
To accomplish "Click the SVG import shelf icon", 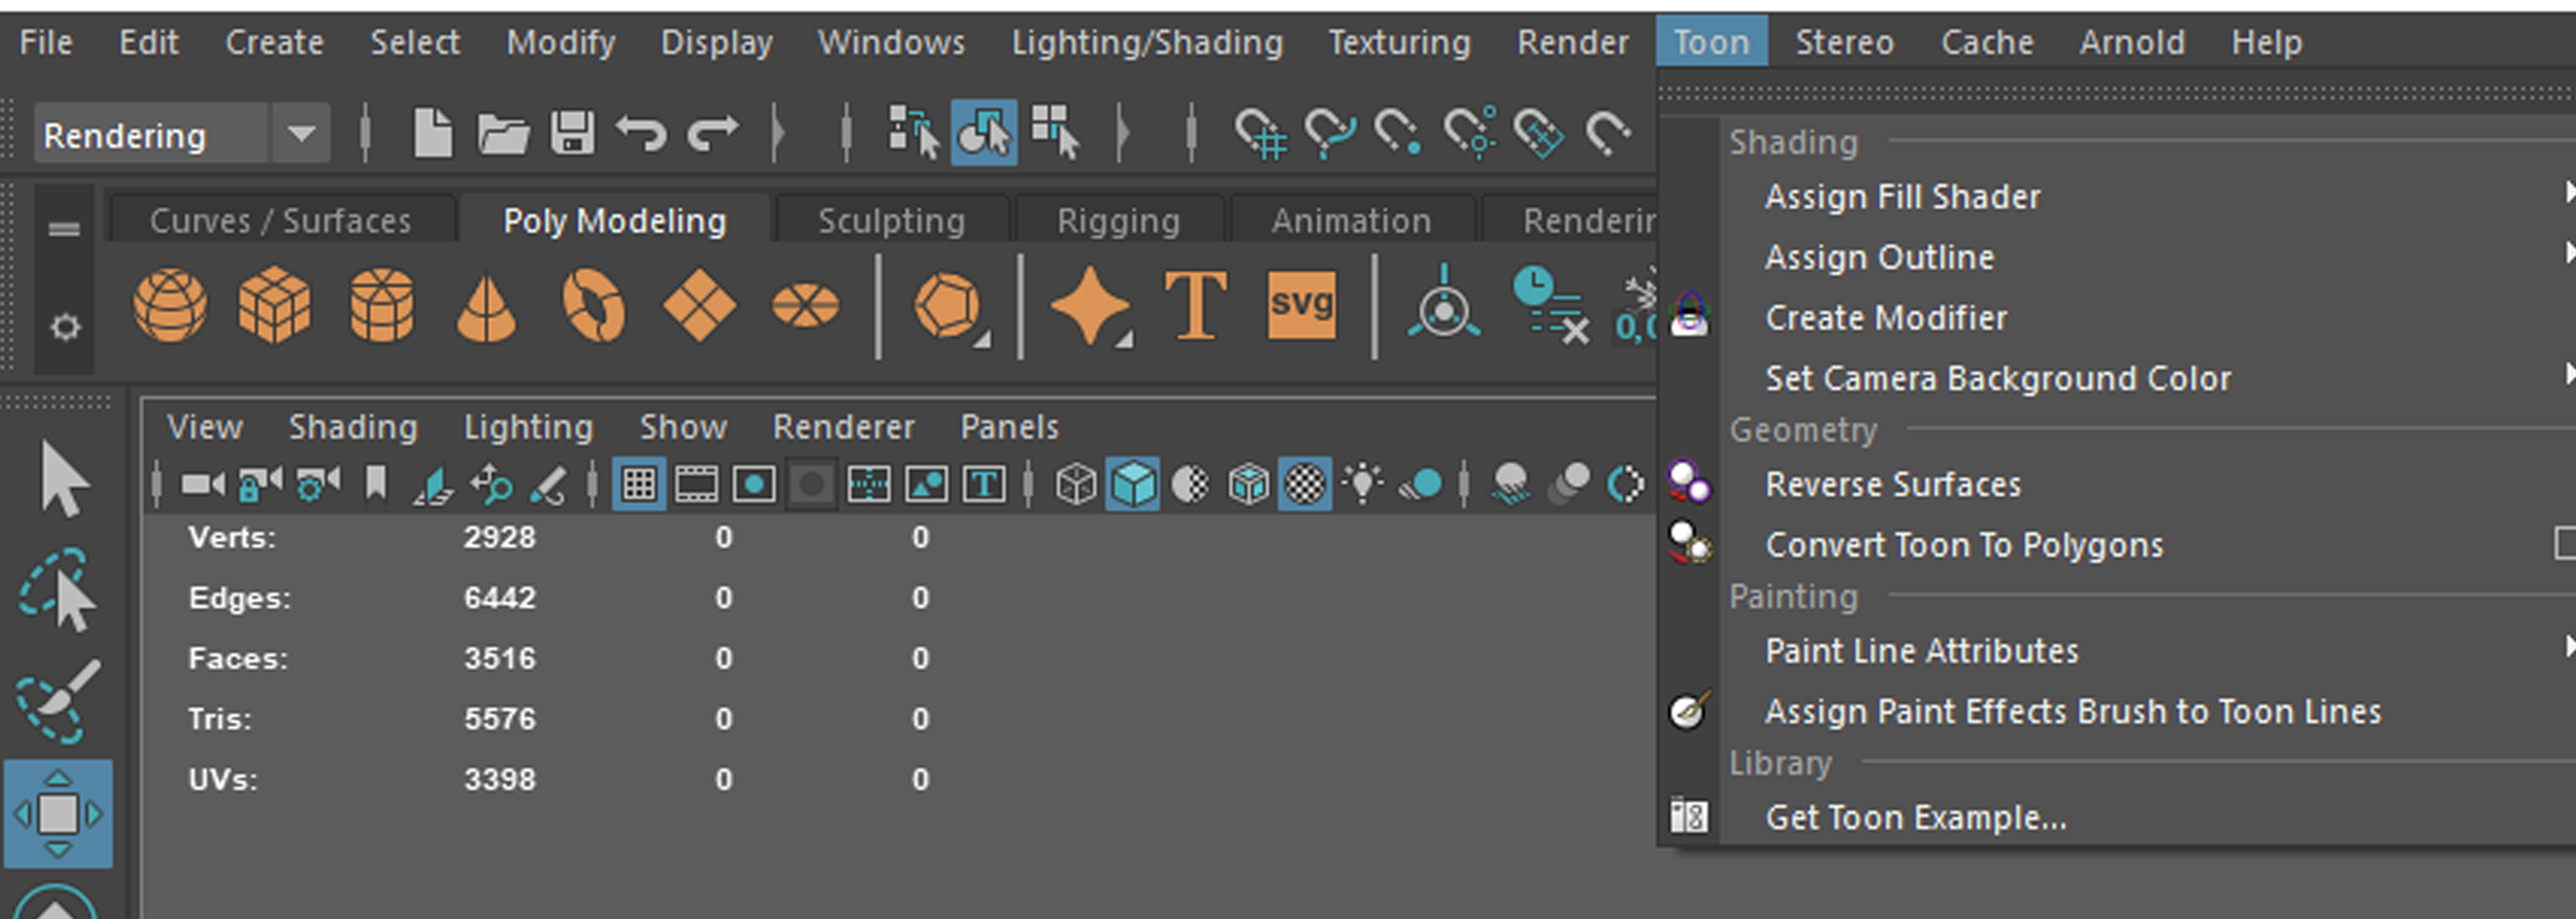I will point(1300,304).
